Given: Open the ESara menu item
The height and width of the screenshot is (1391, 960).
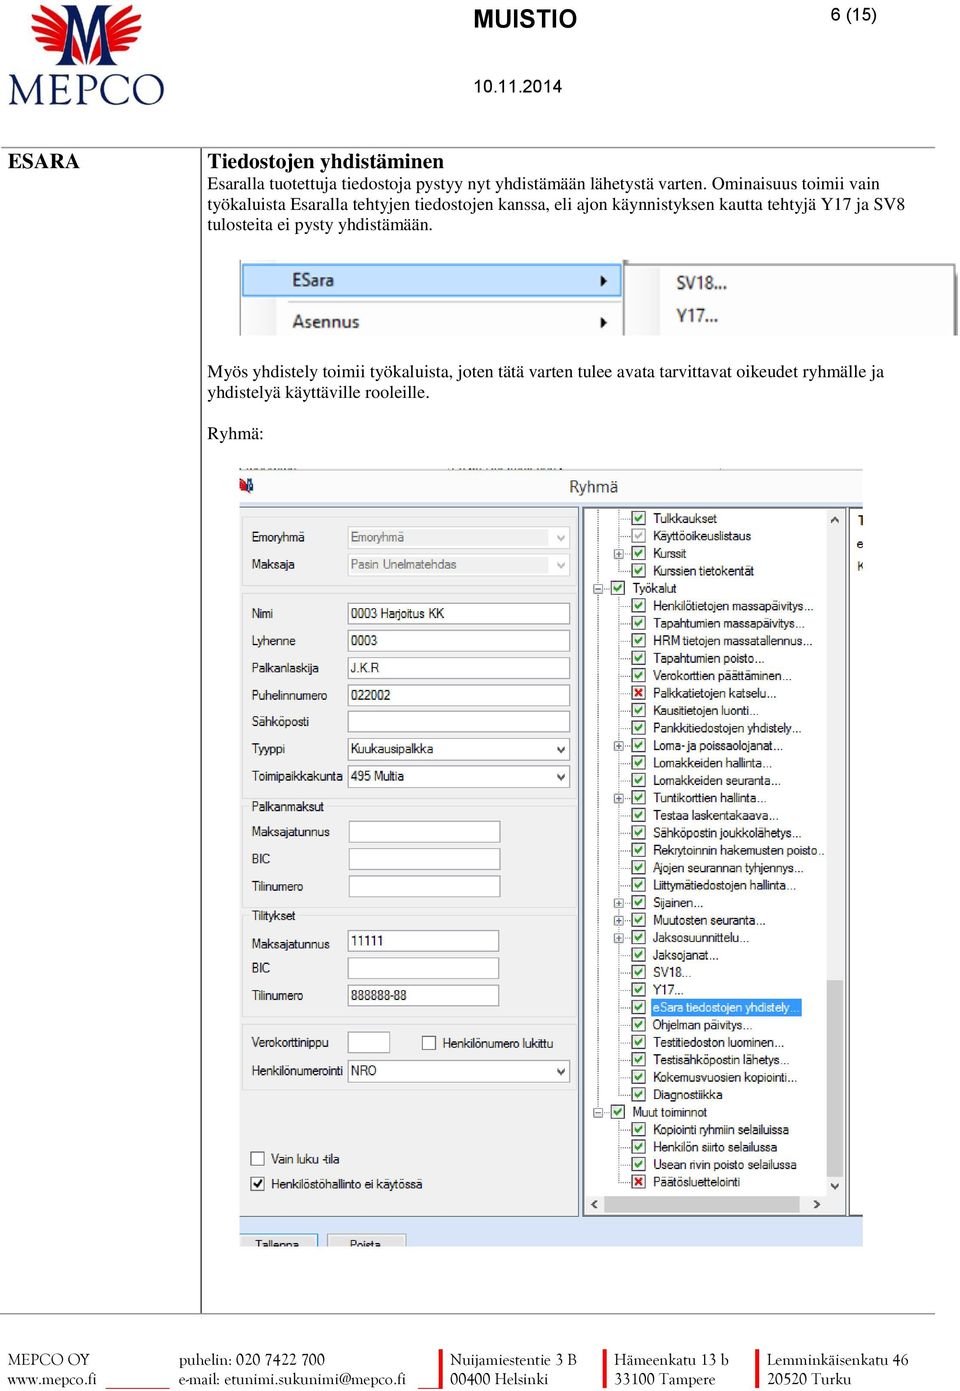Looking at the screenshot, I should (432, 280).
